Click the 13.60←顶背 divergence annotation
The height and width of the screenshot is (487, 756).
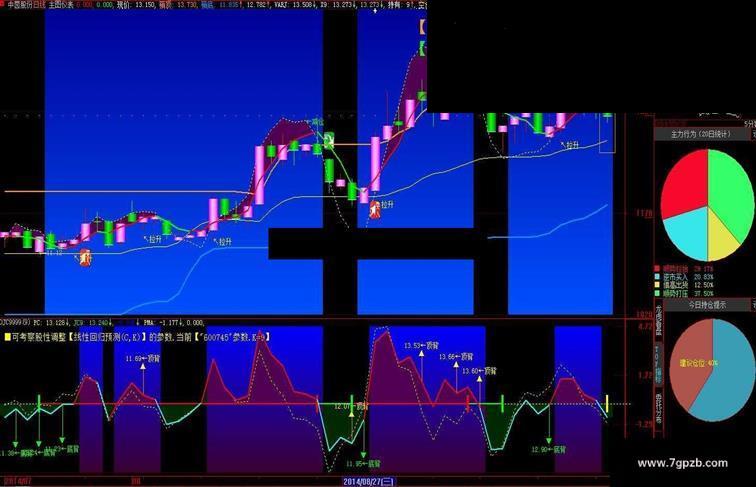tap(479, 371)
